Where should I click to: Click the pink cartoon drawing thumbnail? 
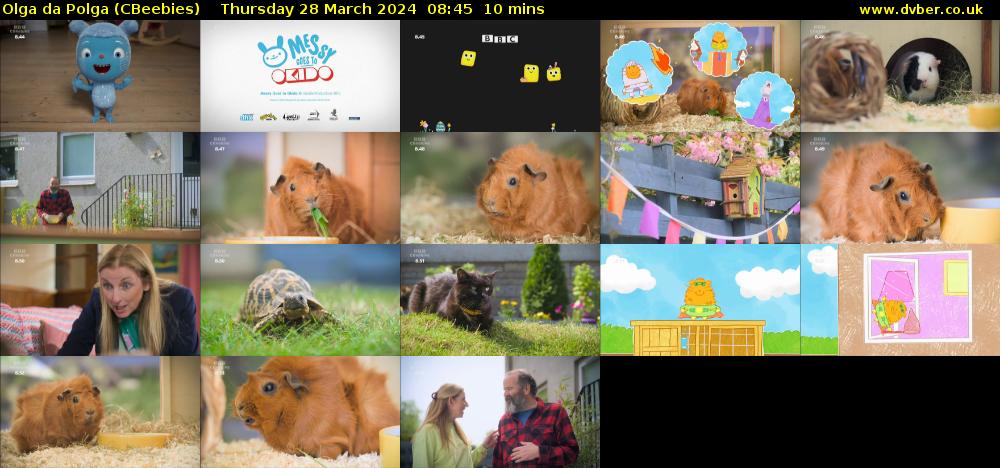pos(900,299)
